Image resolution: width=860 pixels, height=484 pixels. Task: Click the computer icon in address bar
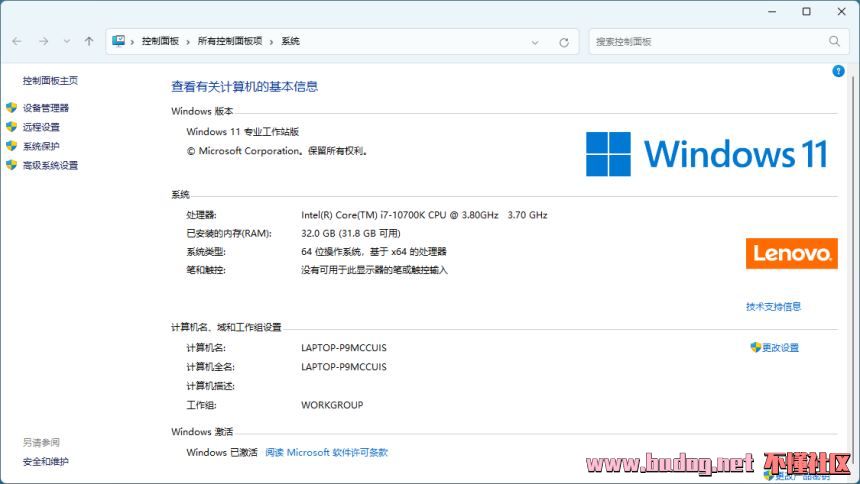118,41
